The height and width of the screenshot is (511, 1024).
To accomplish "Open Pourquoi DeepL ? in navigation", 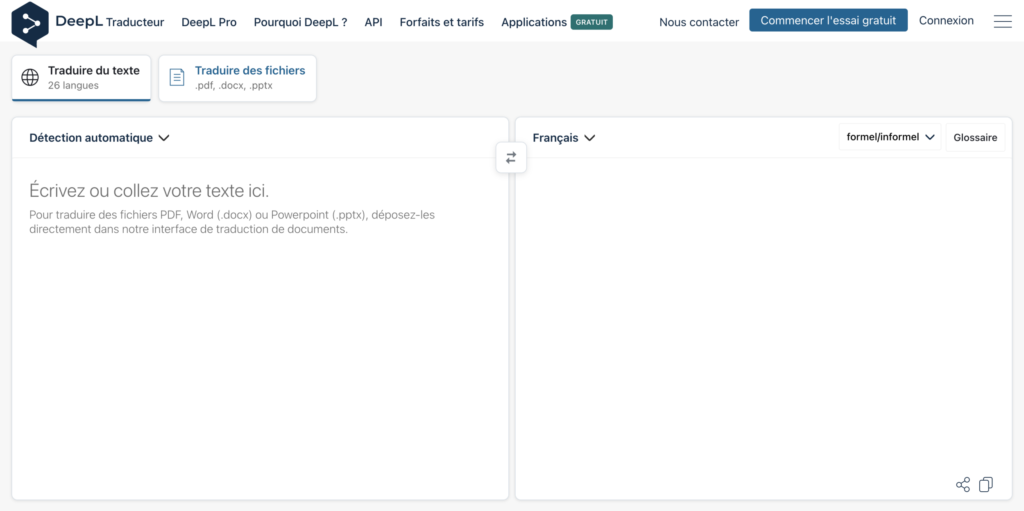I will pyautogui.click(x=300, y=22).
